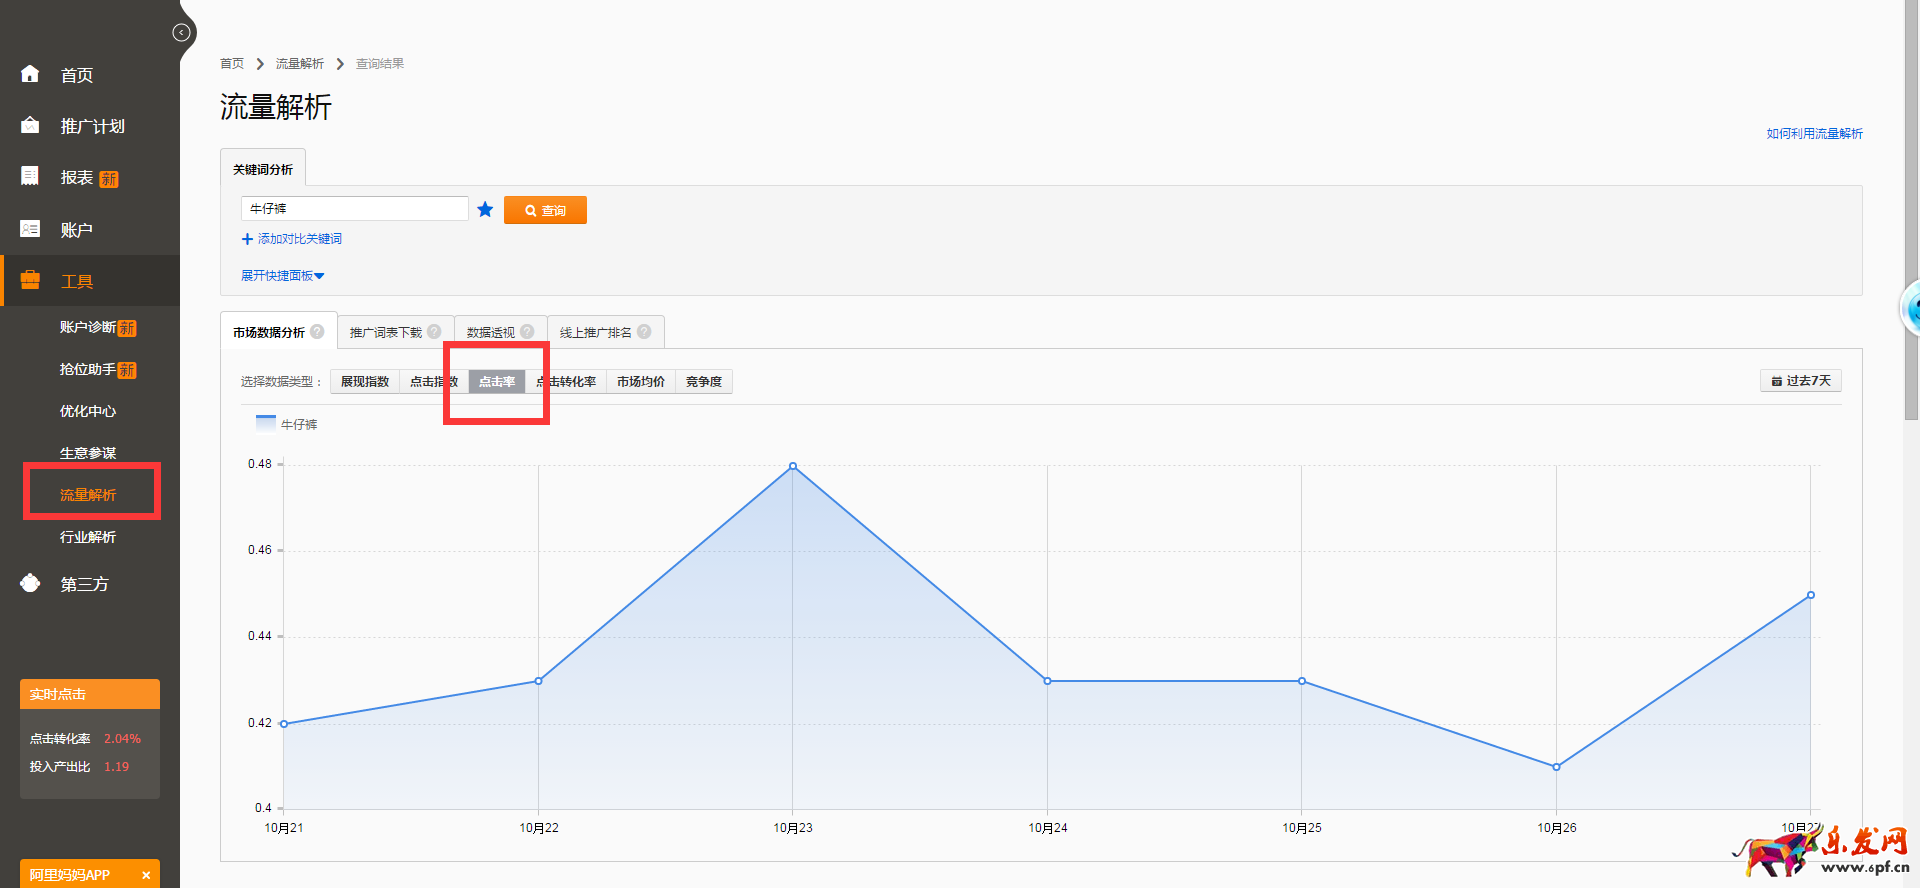Click the orange 查询 search button
This screenshot has width=1920, height=888.
click(x=545, y=210)
